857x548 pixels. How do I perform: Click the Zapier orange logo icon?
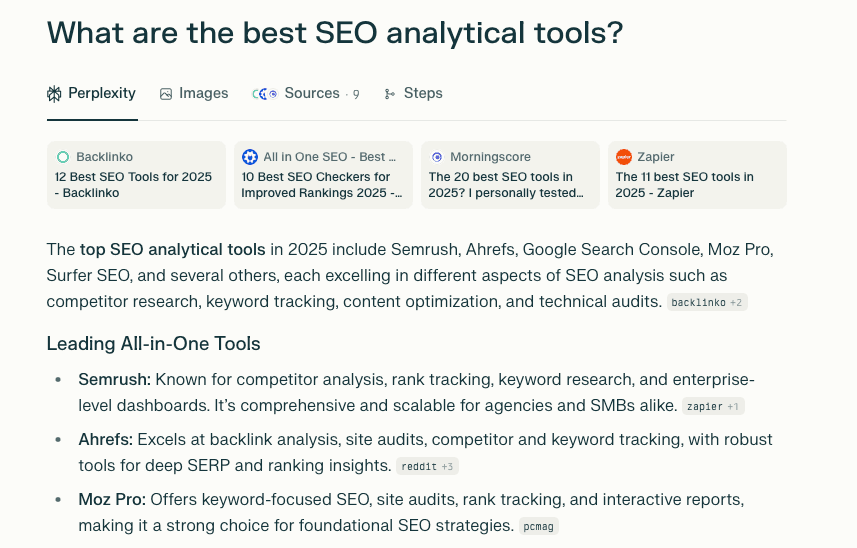tap(624, 157)
